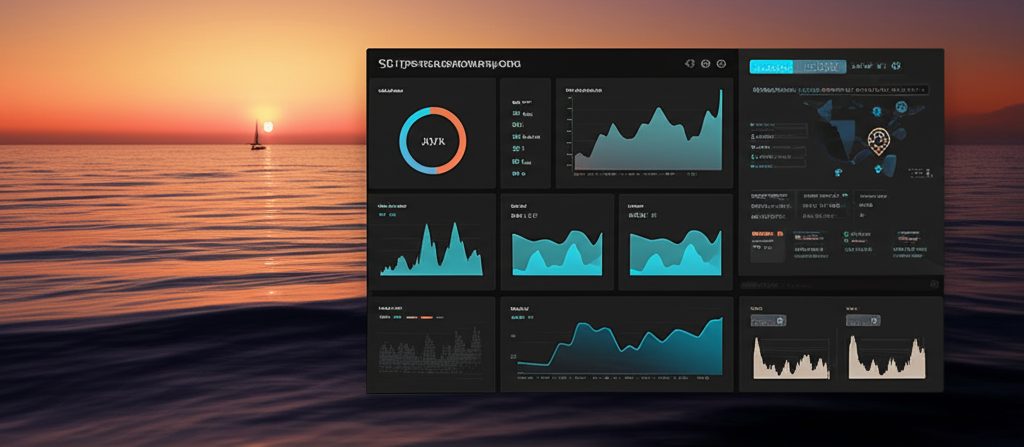Click the round icon on the map panel footer
The image size is (1024, 447).
(934, 285)
